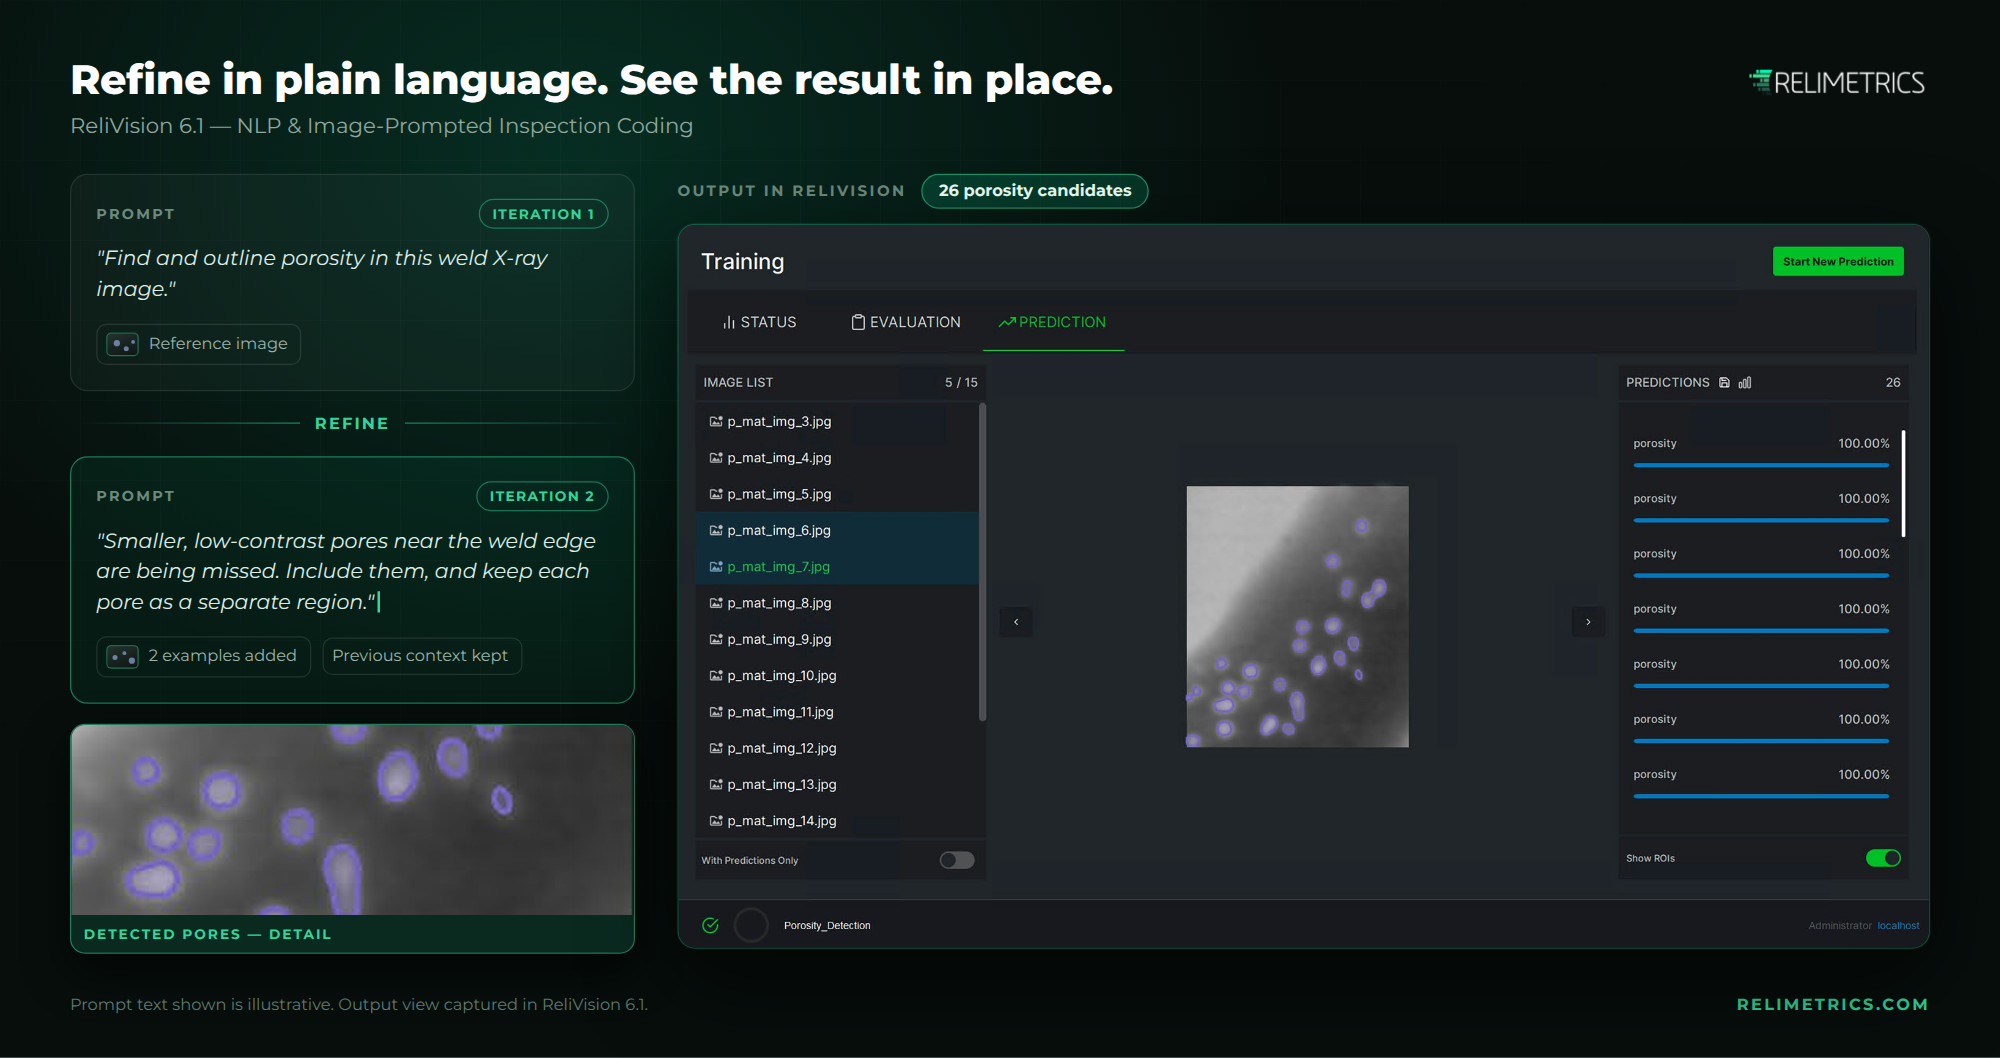Click the iteration 2 prompt text field
This screenshot has height=1058, width=2000.
click(346, 571)
